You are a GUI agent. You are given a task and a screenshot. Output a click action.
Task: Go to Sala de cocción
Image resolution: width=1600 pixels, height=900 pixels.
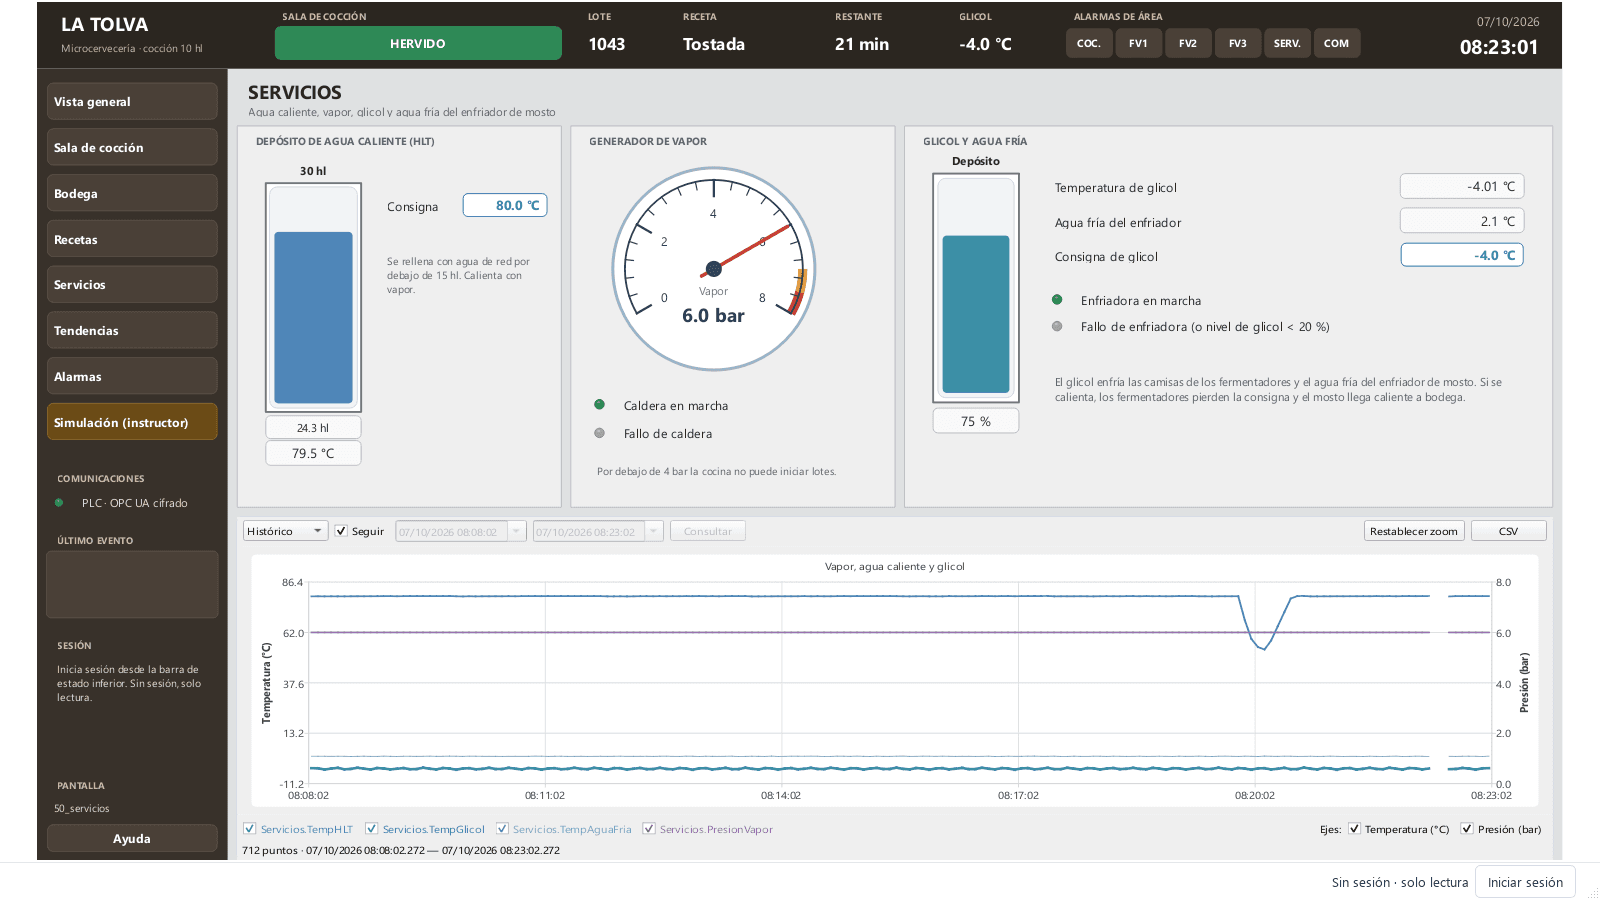[132, 147]
